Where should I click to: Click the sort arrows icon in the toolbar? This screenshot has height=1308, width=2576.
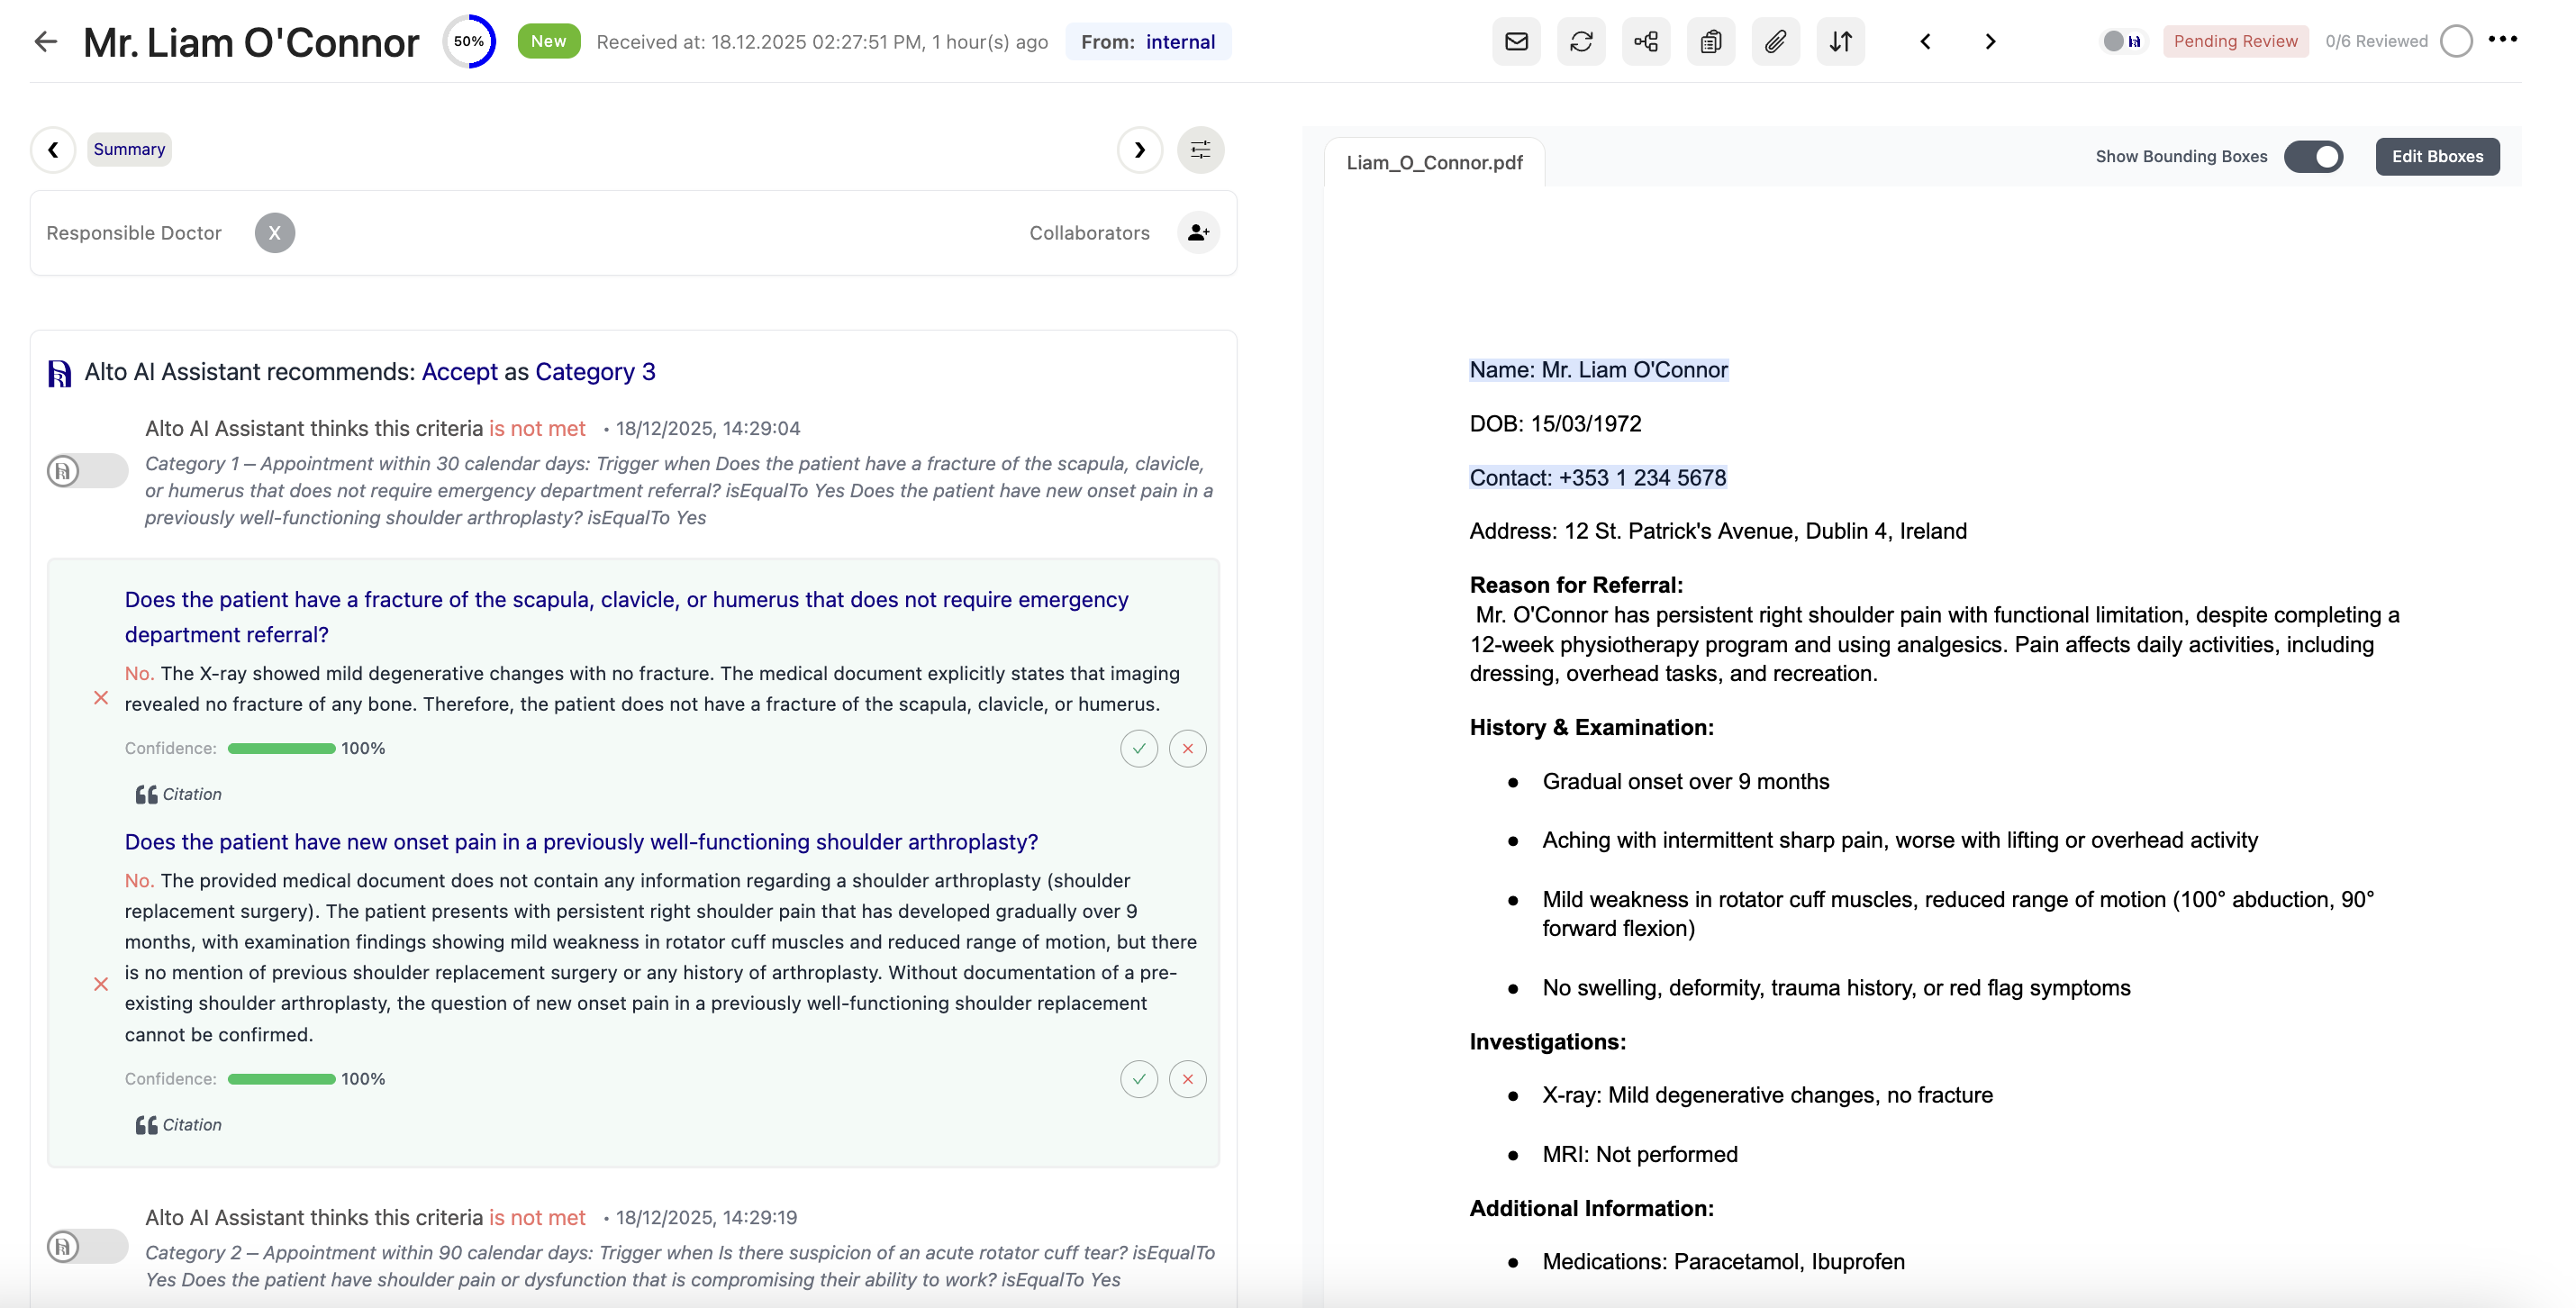1841,41
